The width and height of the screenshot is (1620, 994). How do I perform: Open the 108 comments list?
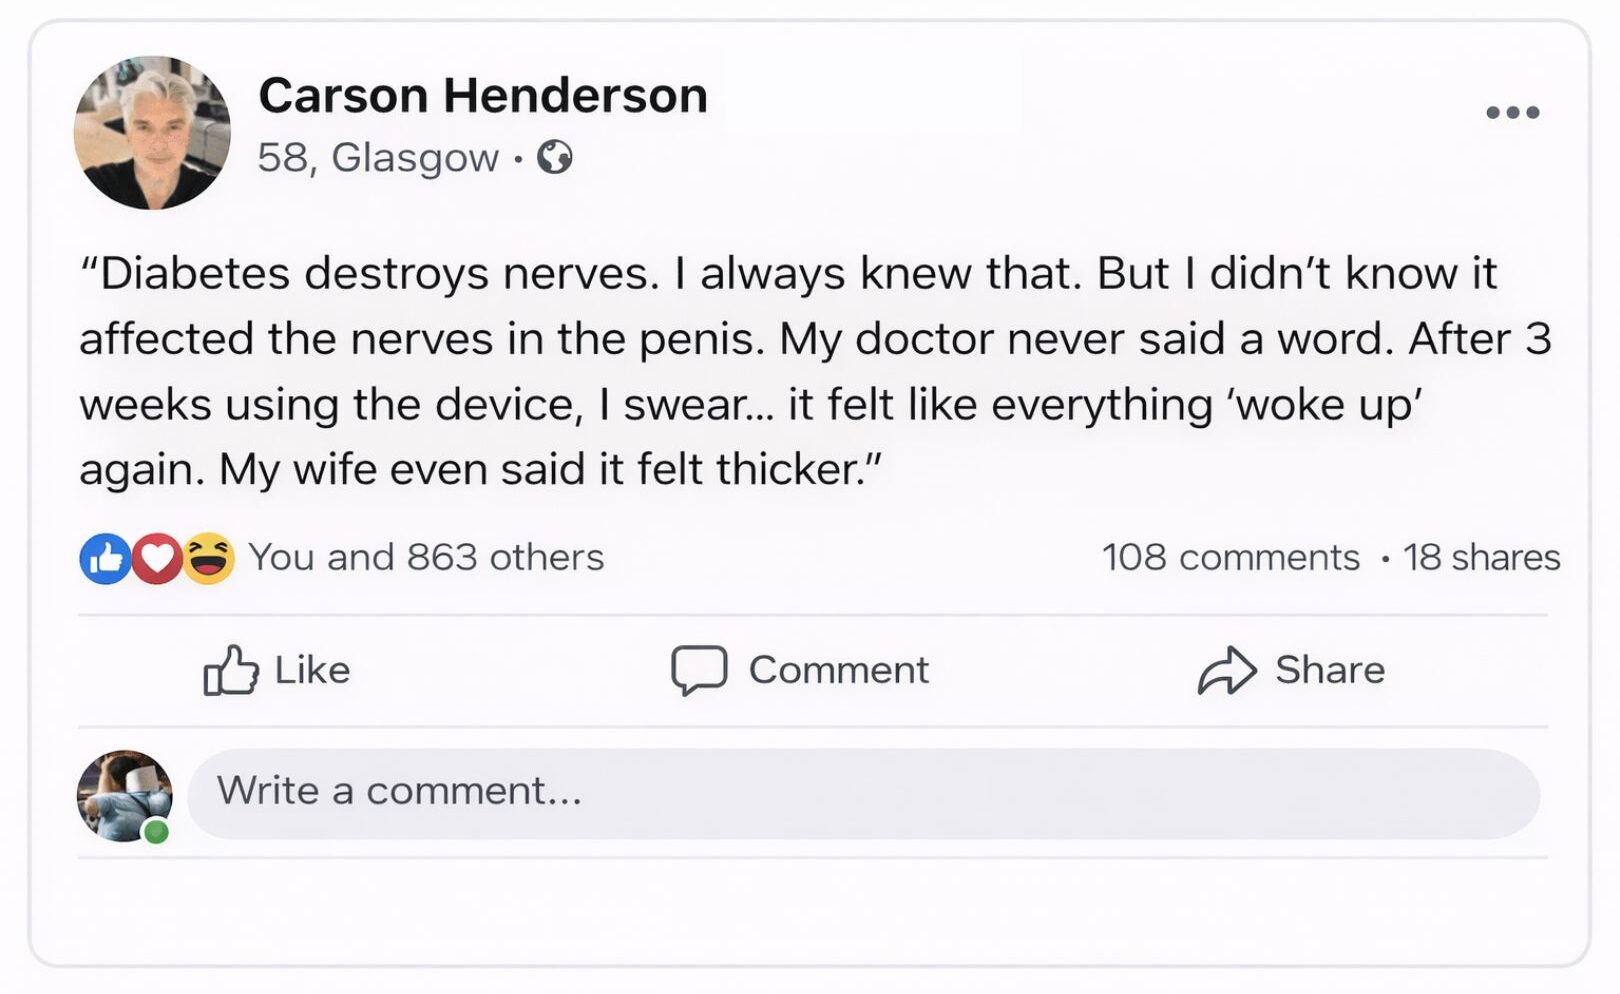[1231, 558]
